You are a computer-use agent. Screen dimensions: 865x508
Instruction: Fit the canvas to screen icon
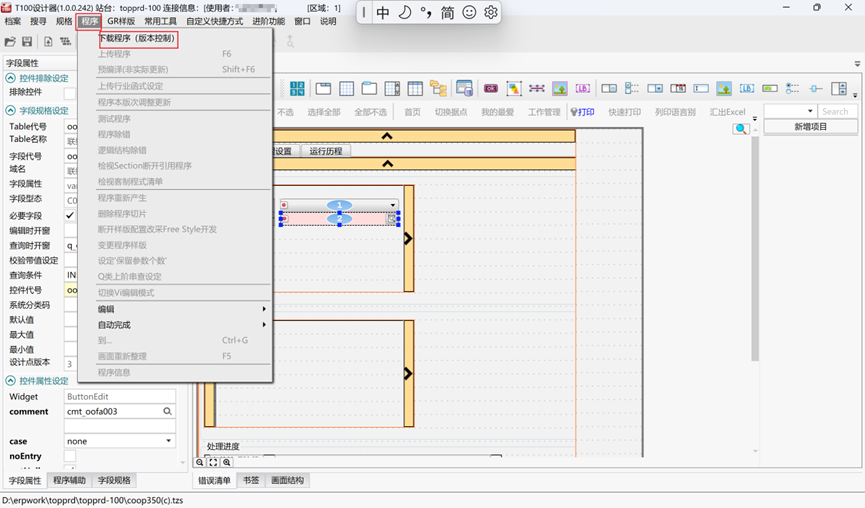[213, 463]
